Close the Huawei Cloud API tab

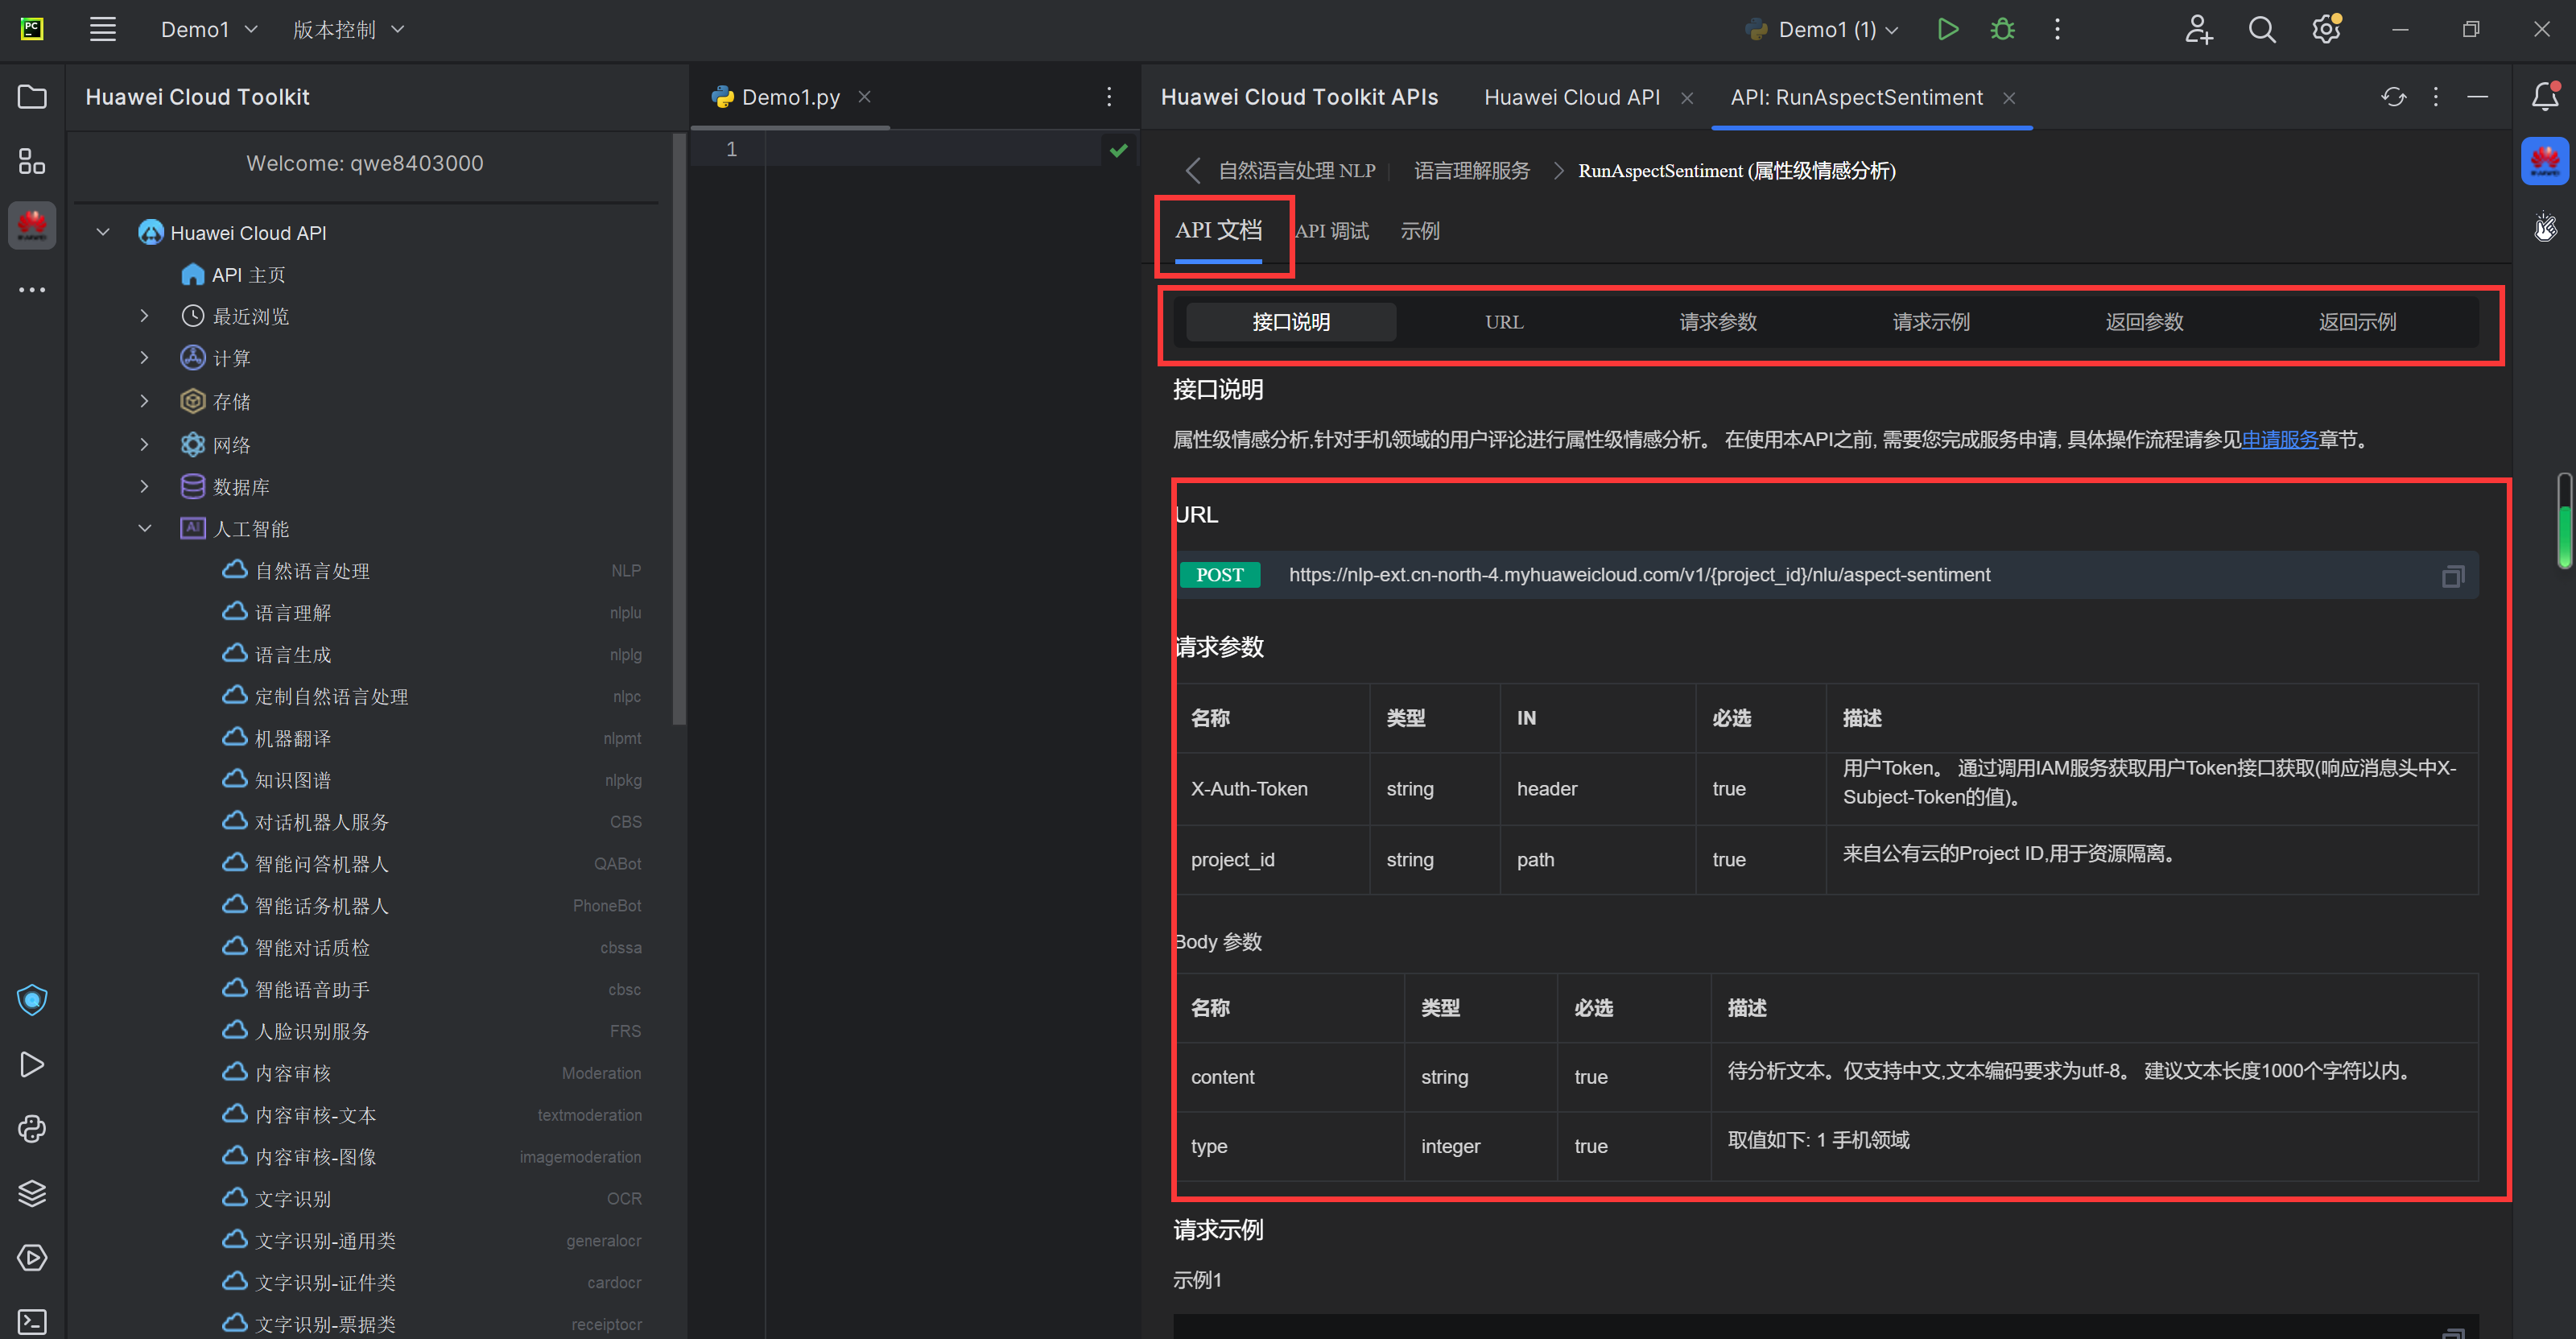(1687, 97)
